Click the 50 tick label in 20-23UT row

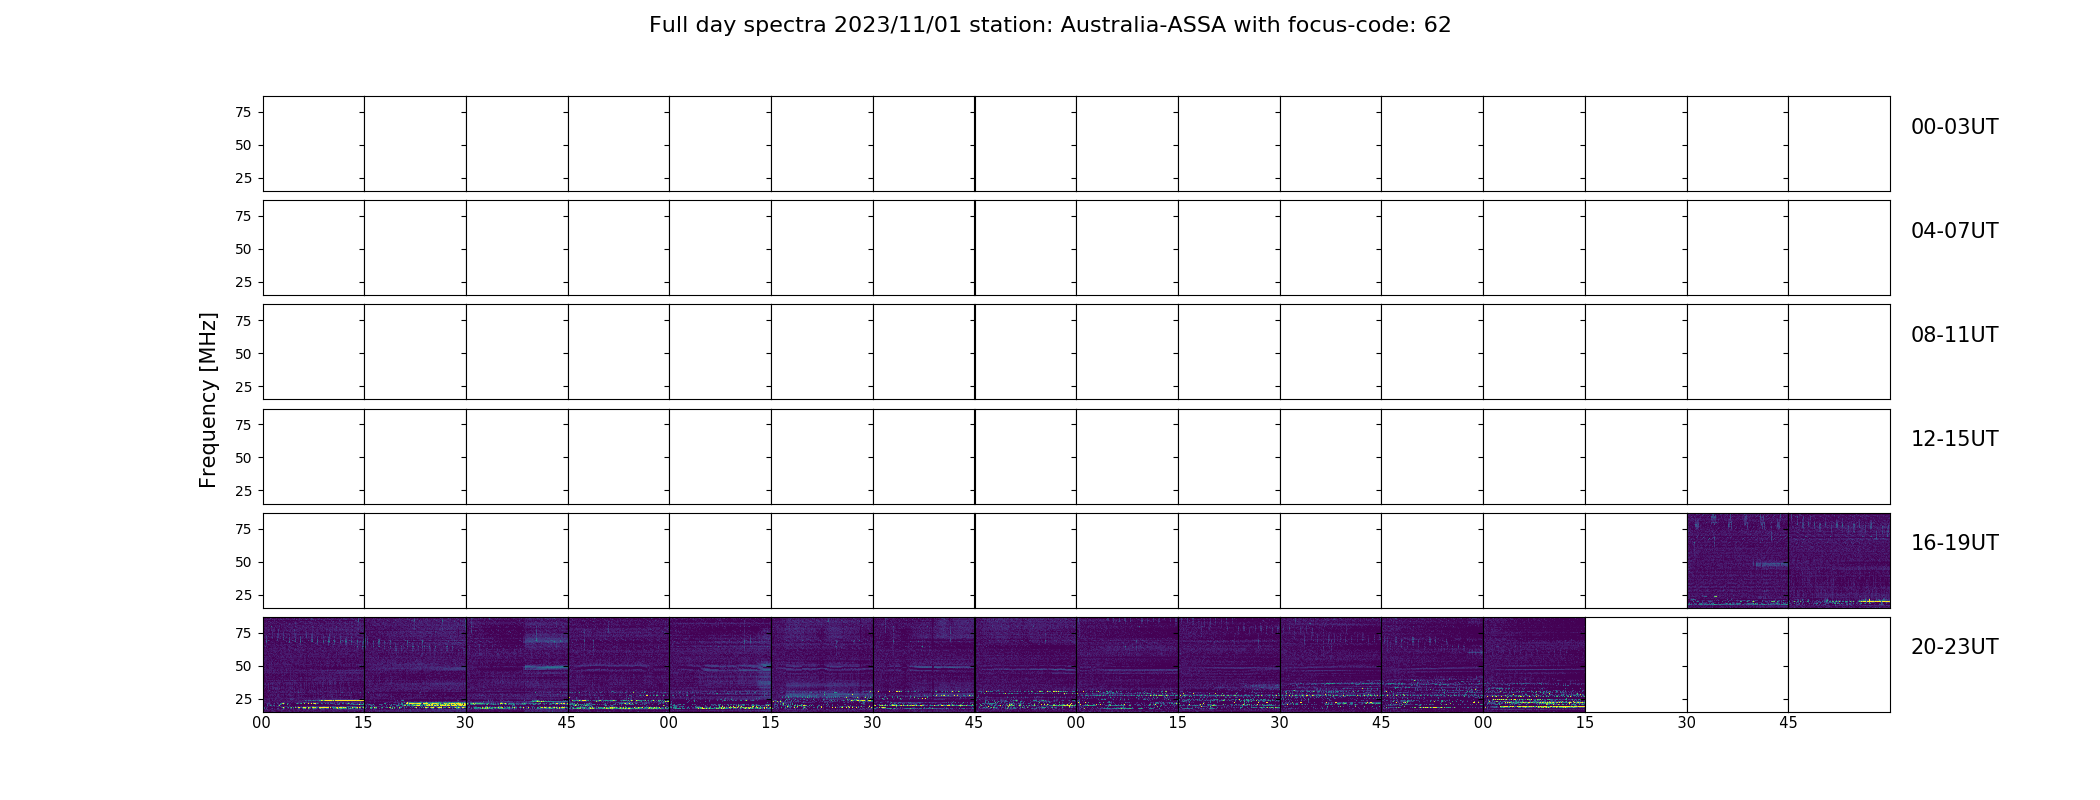[243, 666]
